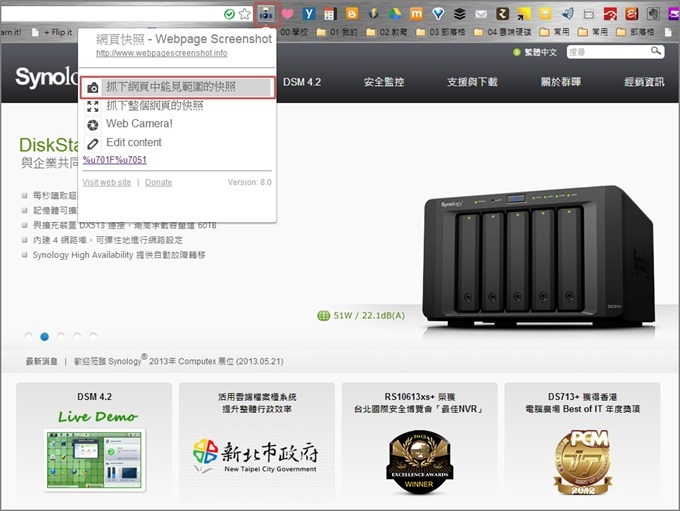Click the 最新消息 label
This screenshot has height=511, width=680.
(42, 361)
